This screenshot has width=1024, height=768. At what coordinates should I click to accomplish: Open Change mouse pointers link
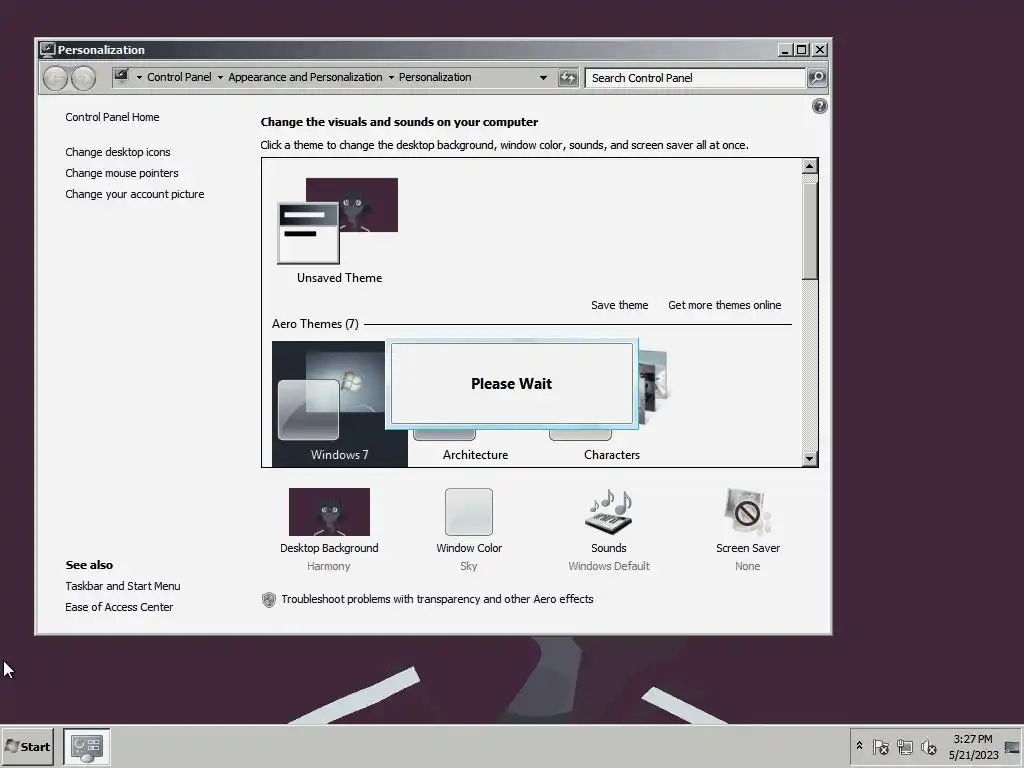click(x=121, y=173)
